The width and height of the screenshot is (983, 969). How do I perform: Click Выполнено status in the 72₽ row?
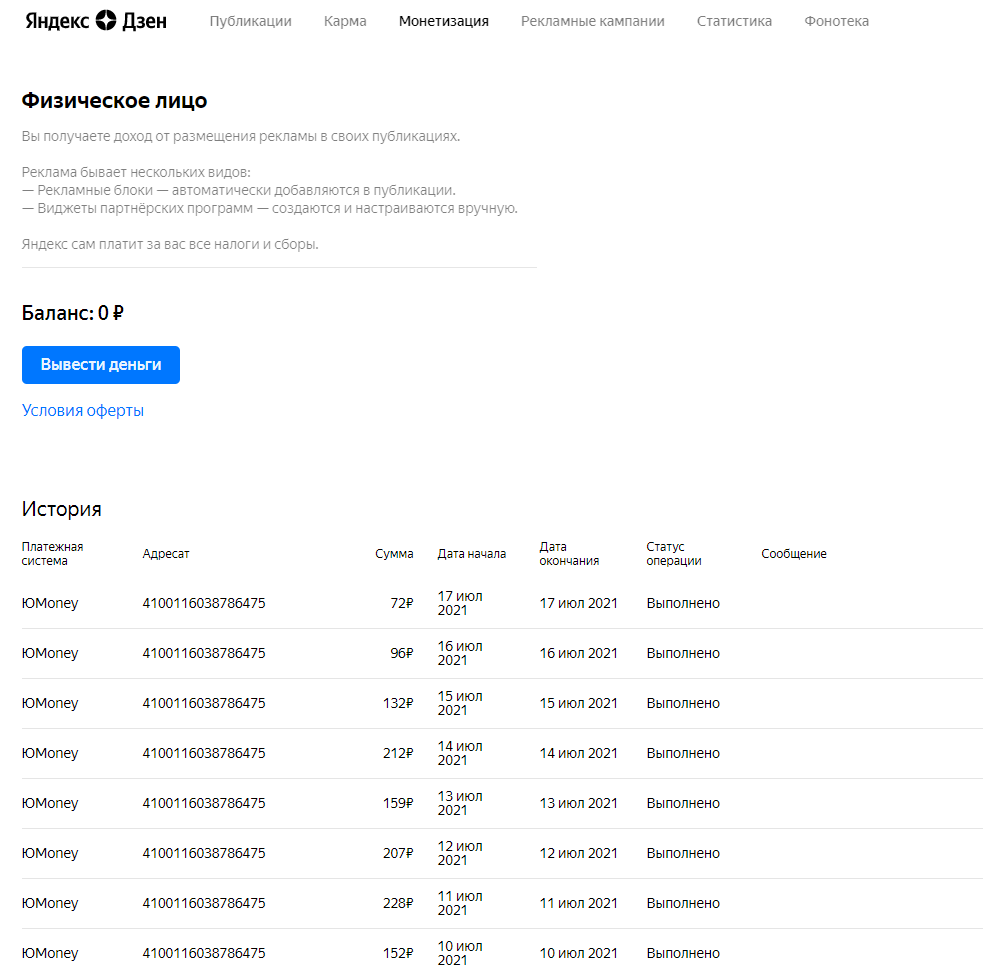pos(683,603)
